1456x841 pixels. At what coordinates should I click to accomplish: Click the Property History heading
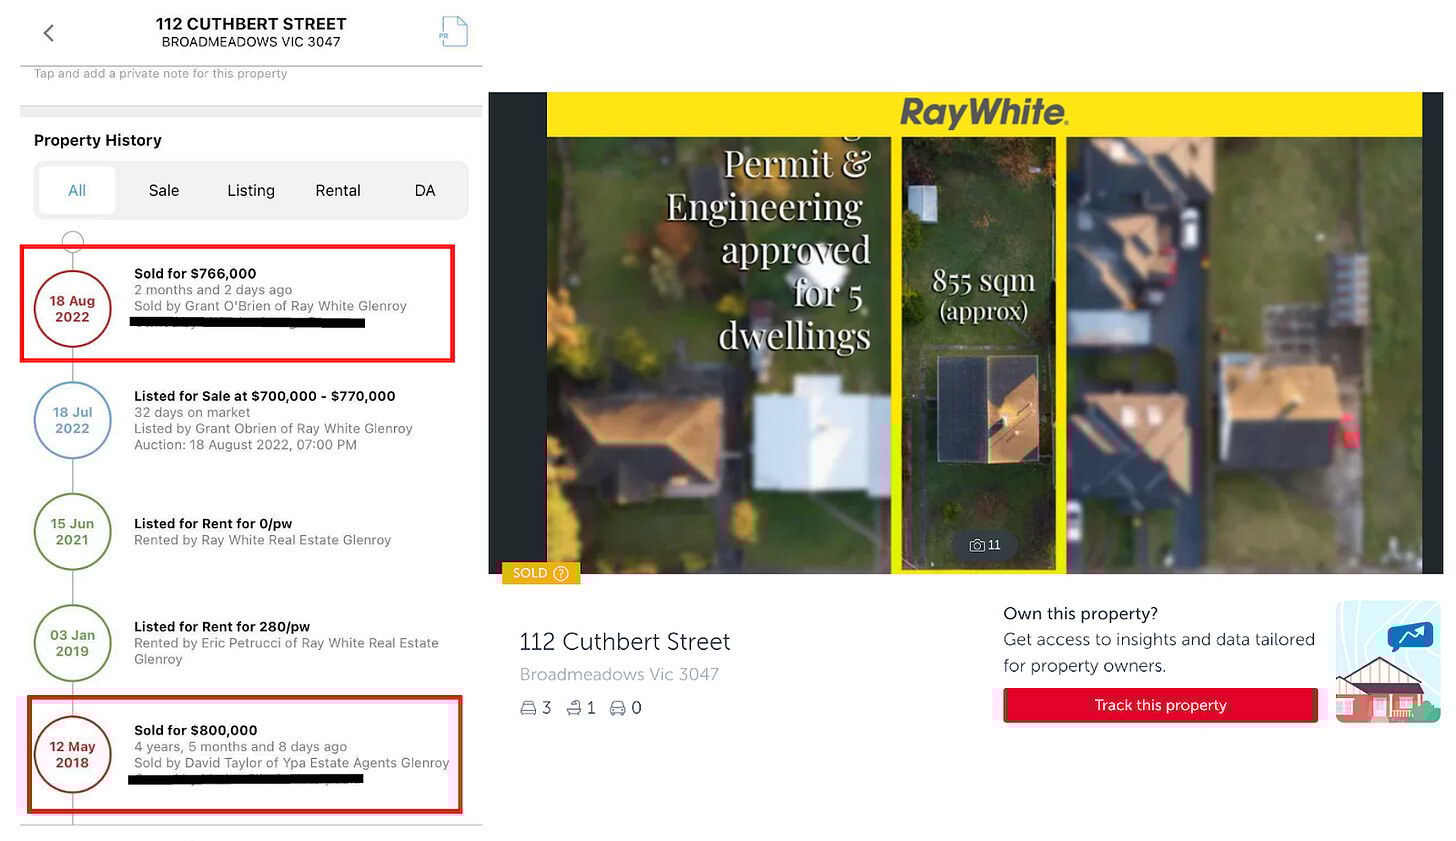(98, 141)
